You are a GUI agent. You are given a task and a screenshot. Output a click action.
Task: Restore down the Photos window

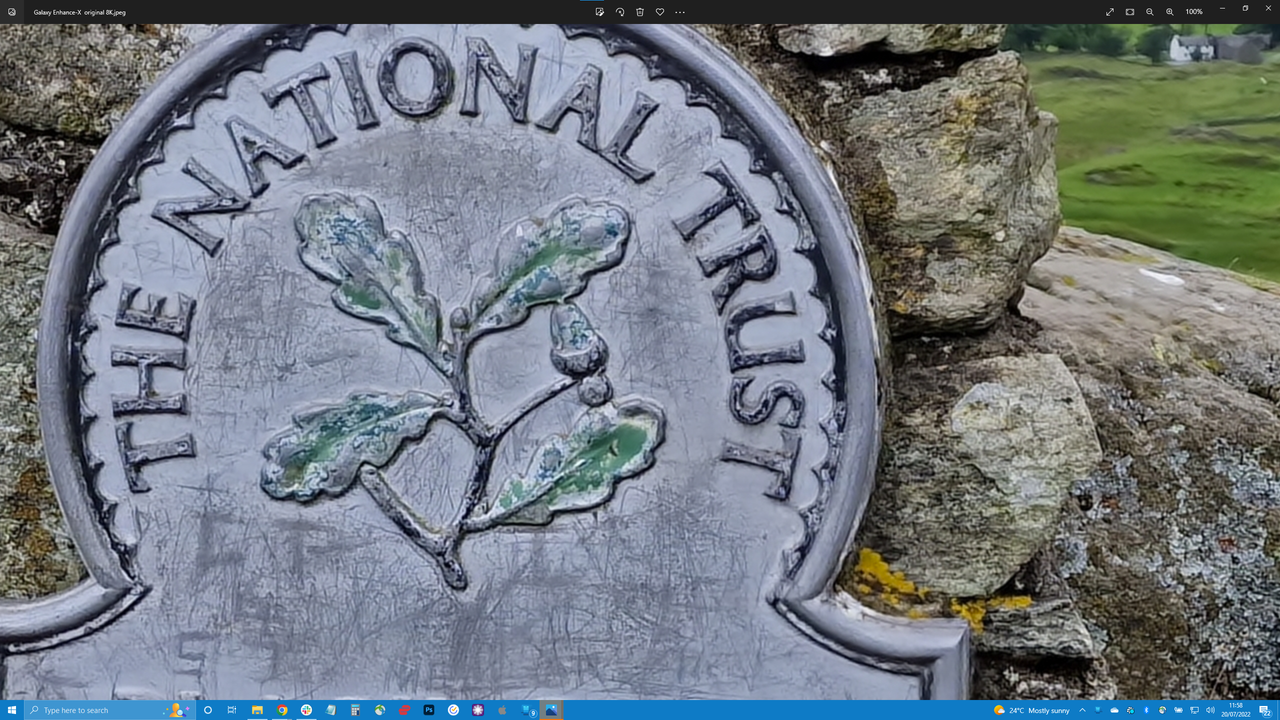[1245, 10]
